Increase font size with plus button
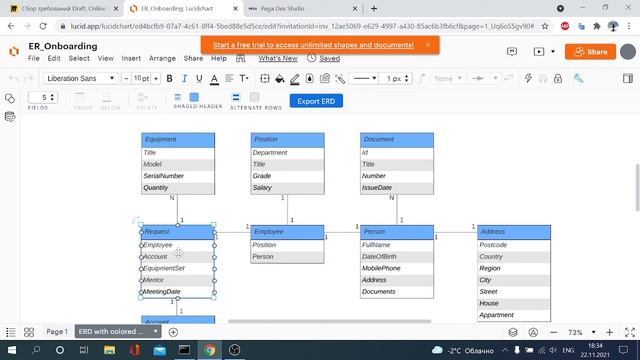This screenshot has height=360, width=640. pos(156,78)
